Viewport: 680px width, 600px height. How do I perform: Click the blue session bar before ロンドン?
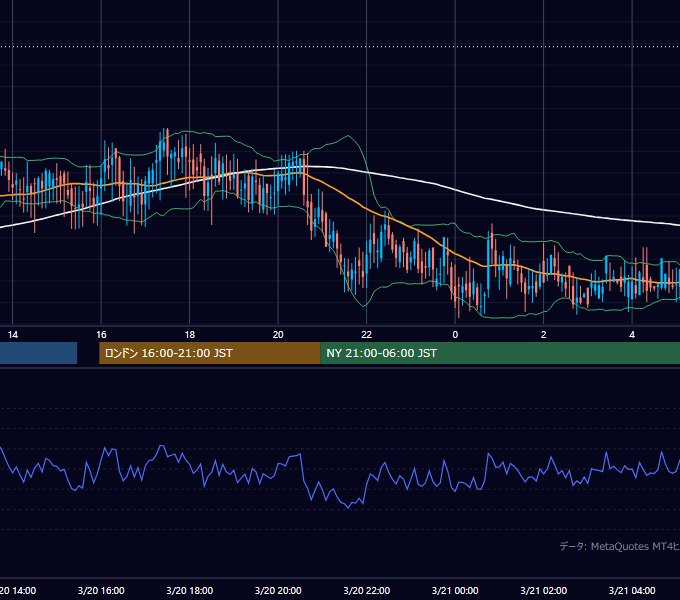(x=39, y=353)
